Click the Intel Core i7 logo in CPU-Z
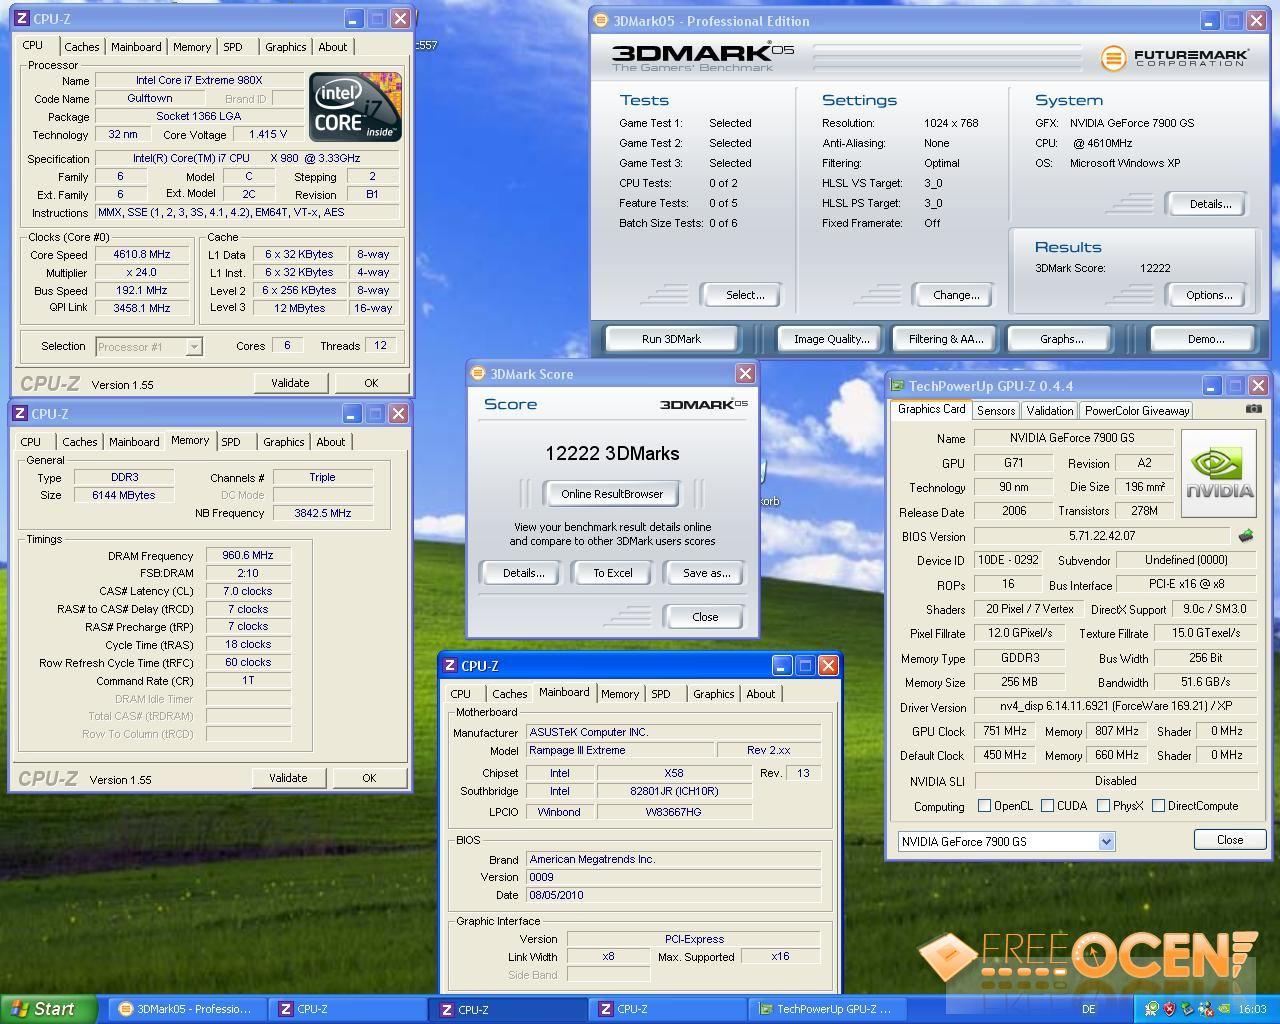Image resolution: width=1280 pixels, height=1024 pixels. (355, 106)
